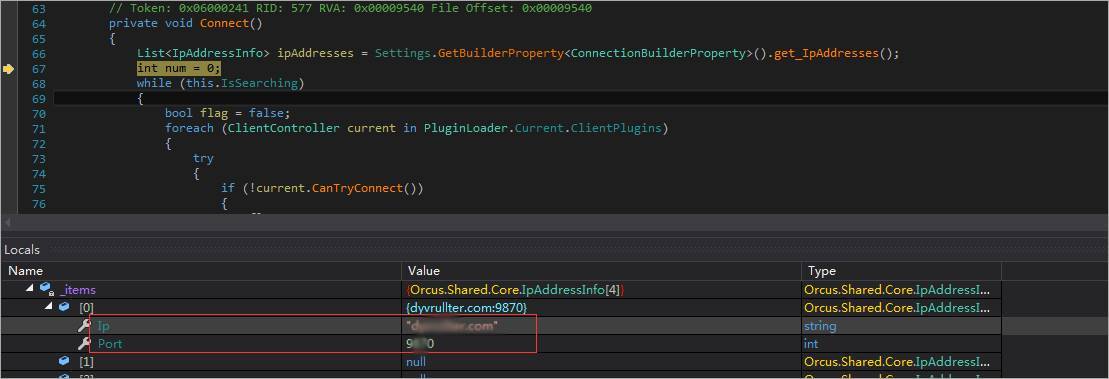Click the 'int' type cell
Image resolution: width=1109 pixels, height=379 pixels.
coord(811,344)
